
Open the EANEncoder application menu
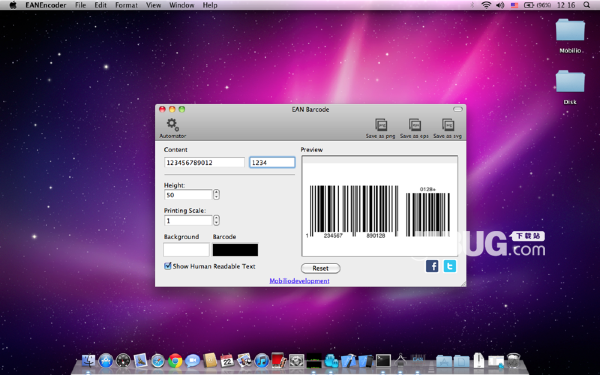46,5
